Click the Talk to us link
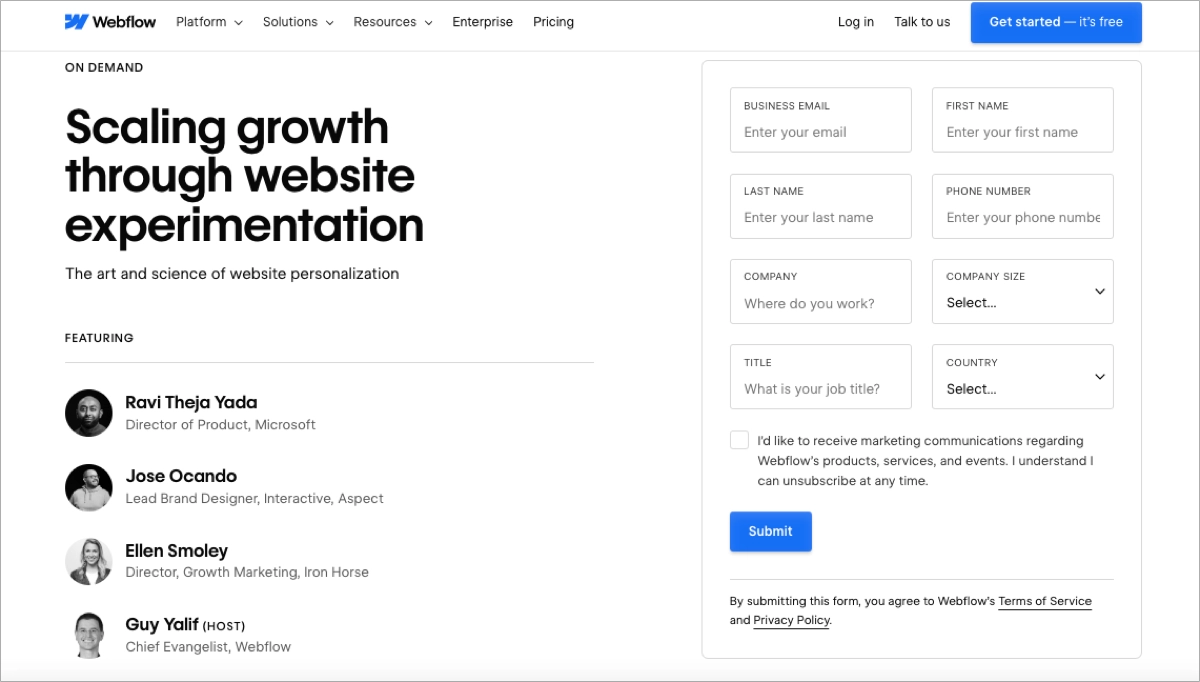Image resolution: width=1200 pixels, height=682 pixels. pos(921,21)
